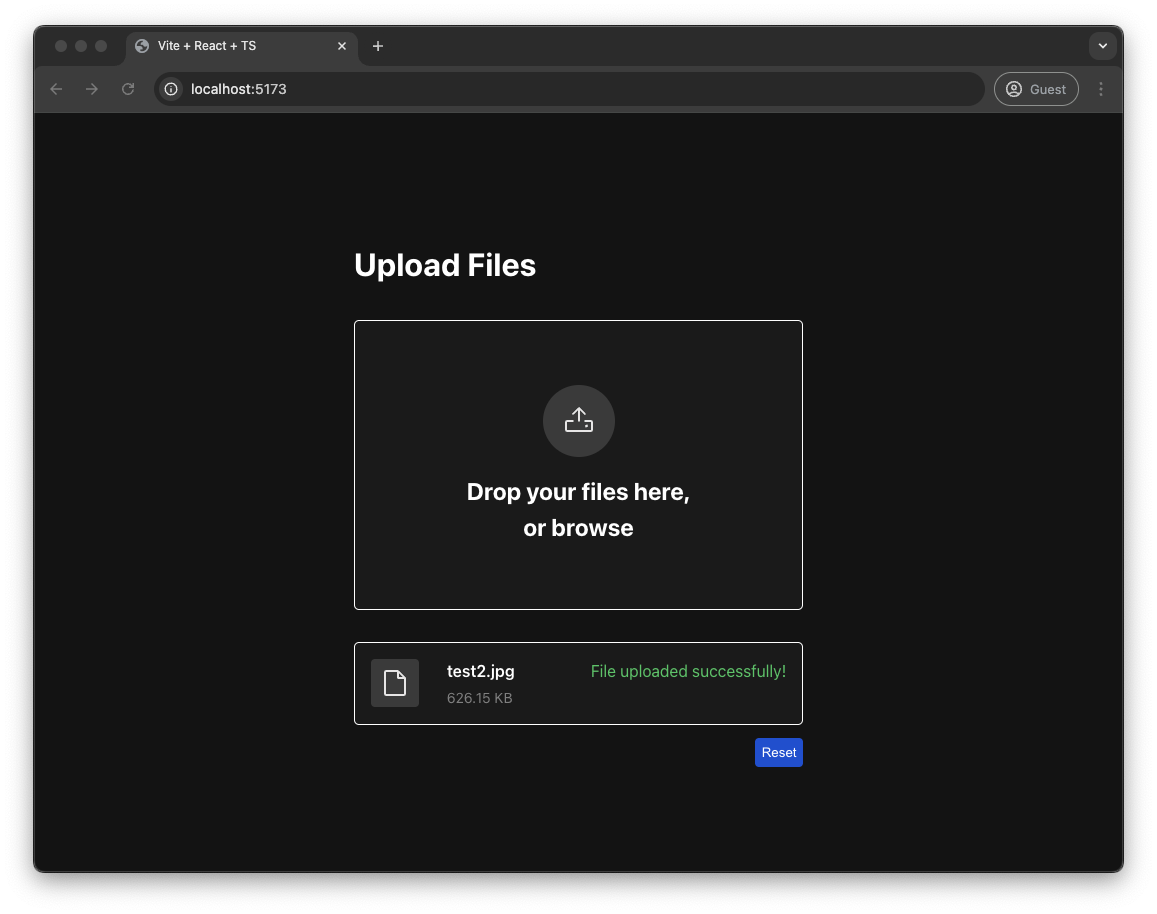Expand the tab overview chevron at top right
The width and height of the screenshot is (1157, 914).
click(1103, 46)
